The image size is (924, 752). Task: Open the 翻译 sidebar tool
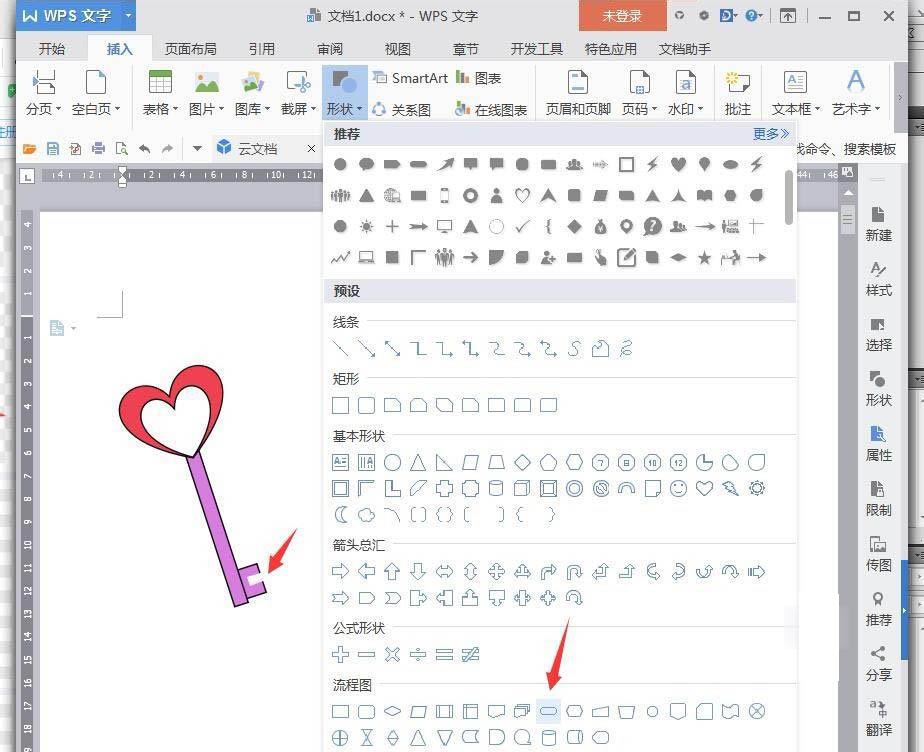coord(878,718)
